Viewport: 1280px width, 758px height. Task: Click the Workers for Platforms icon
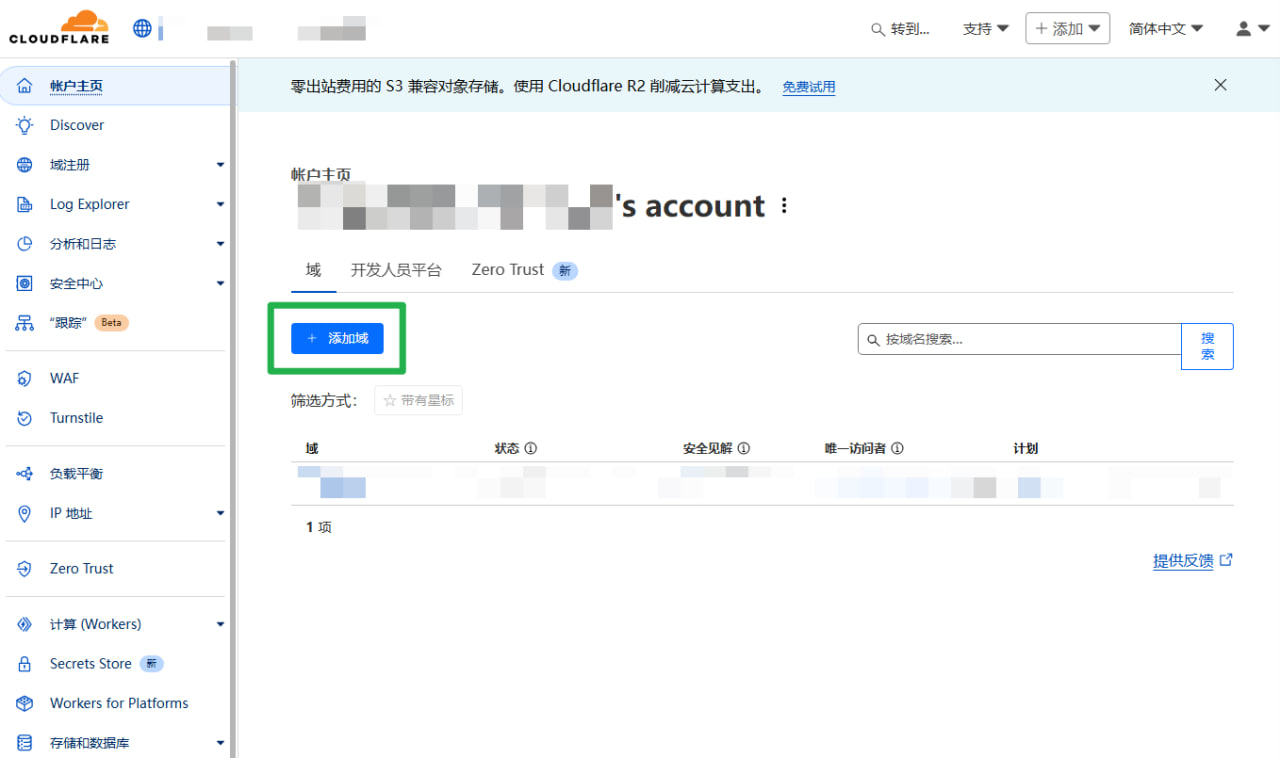point(25,703)
